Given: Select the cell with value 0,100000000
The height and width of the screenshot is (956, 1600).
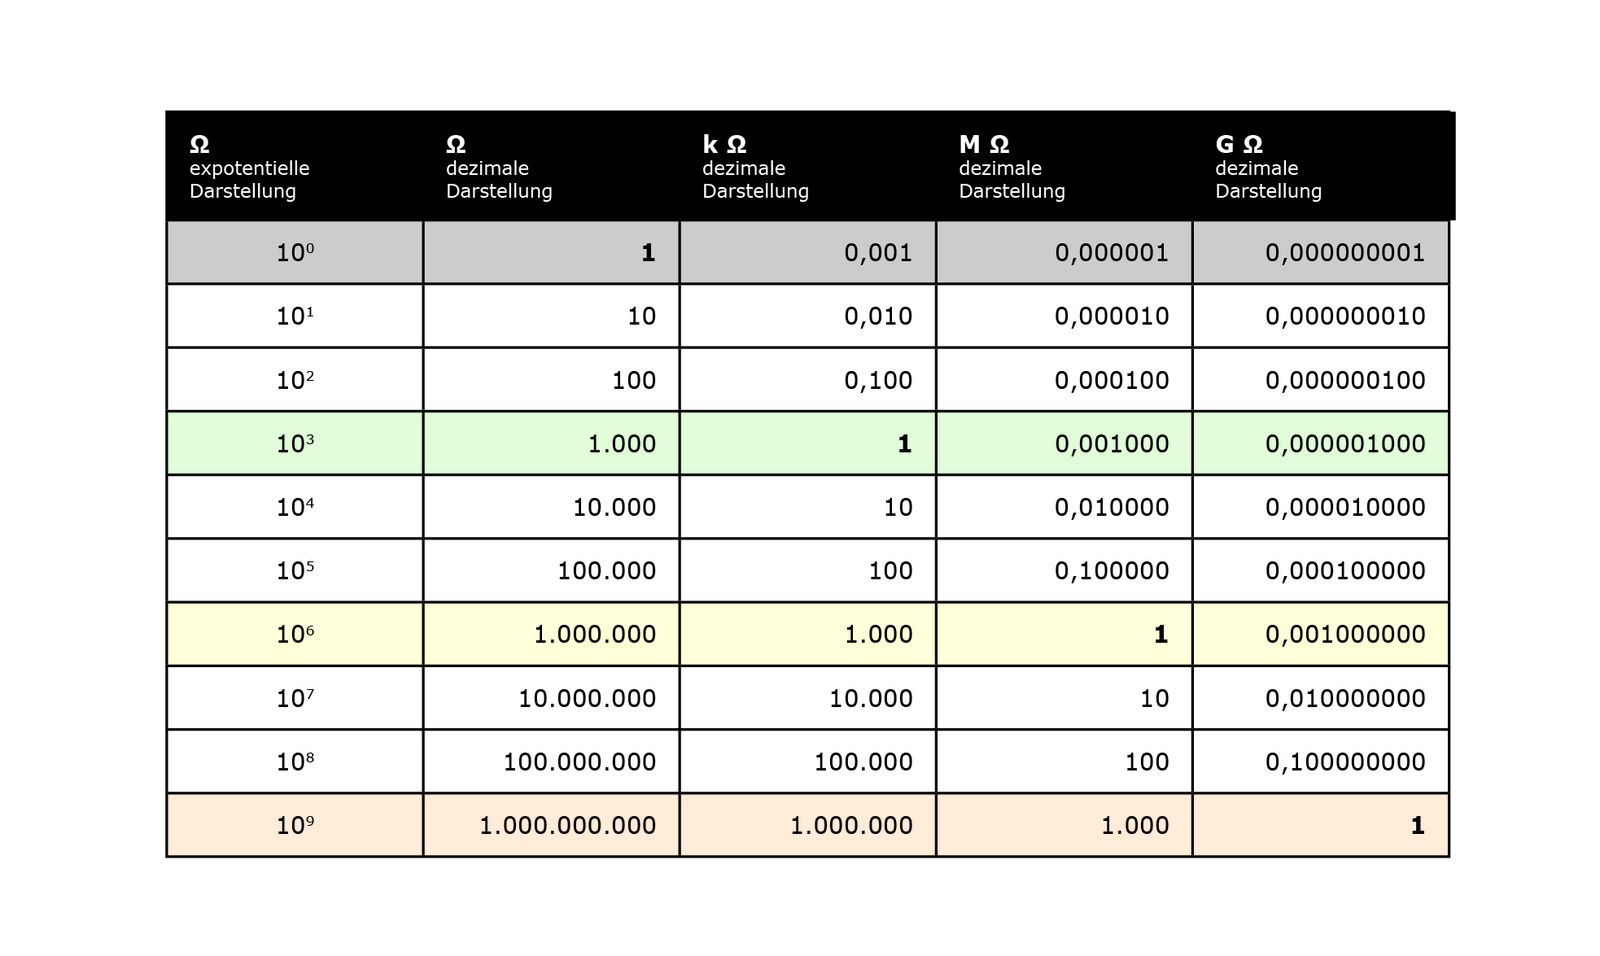Looking at the screenshot, I should click(x=1344, y=762).
